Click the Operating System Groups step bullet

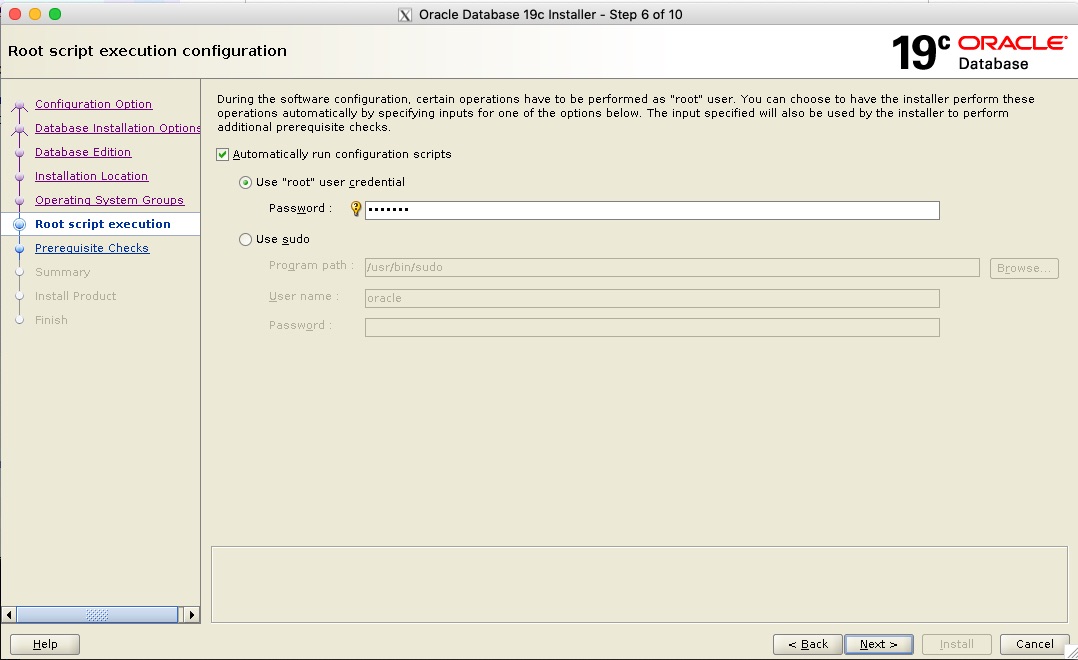tap(19, 200)
